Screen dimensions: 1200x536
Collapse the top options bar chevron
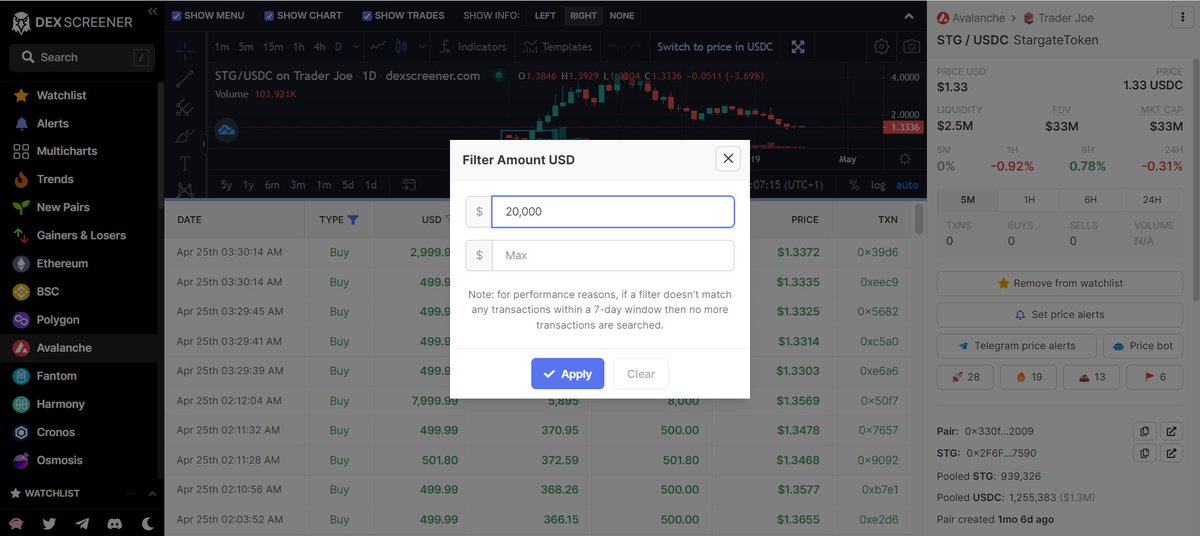click(908, 16)
